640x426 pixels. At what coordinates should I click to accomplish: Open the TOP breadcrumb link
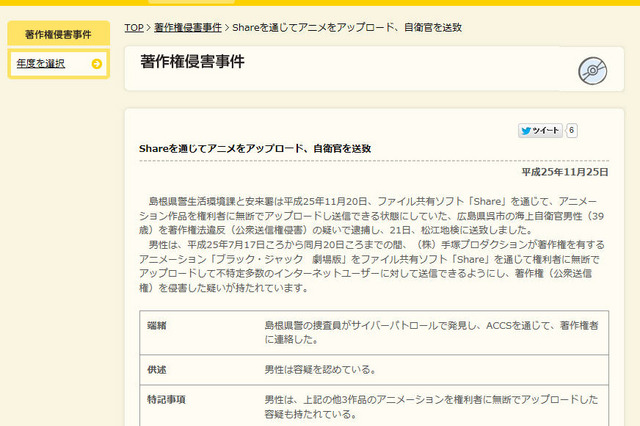134,28
